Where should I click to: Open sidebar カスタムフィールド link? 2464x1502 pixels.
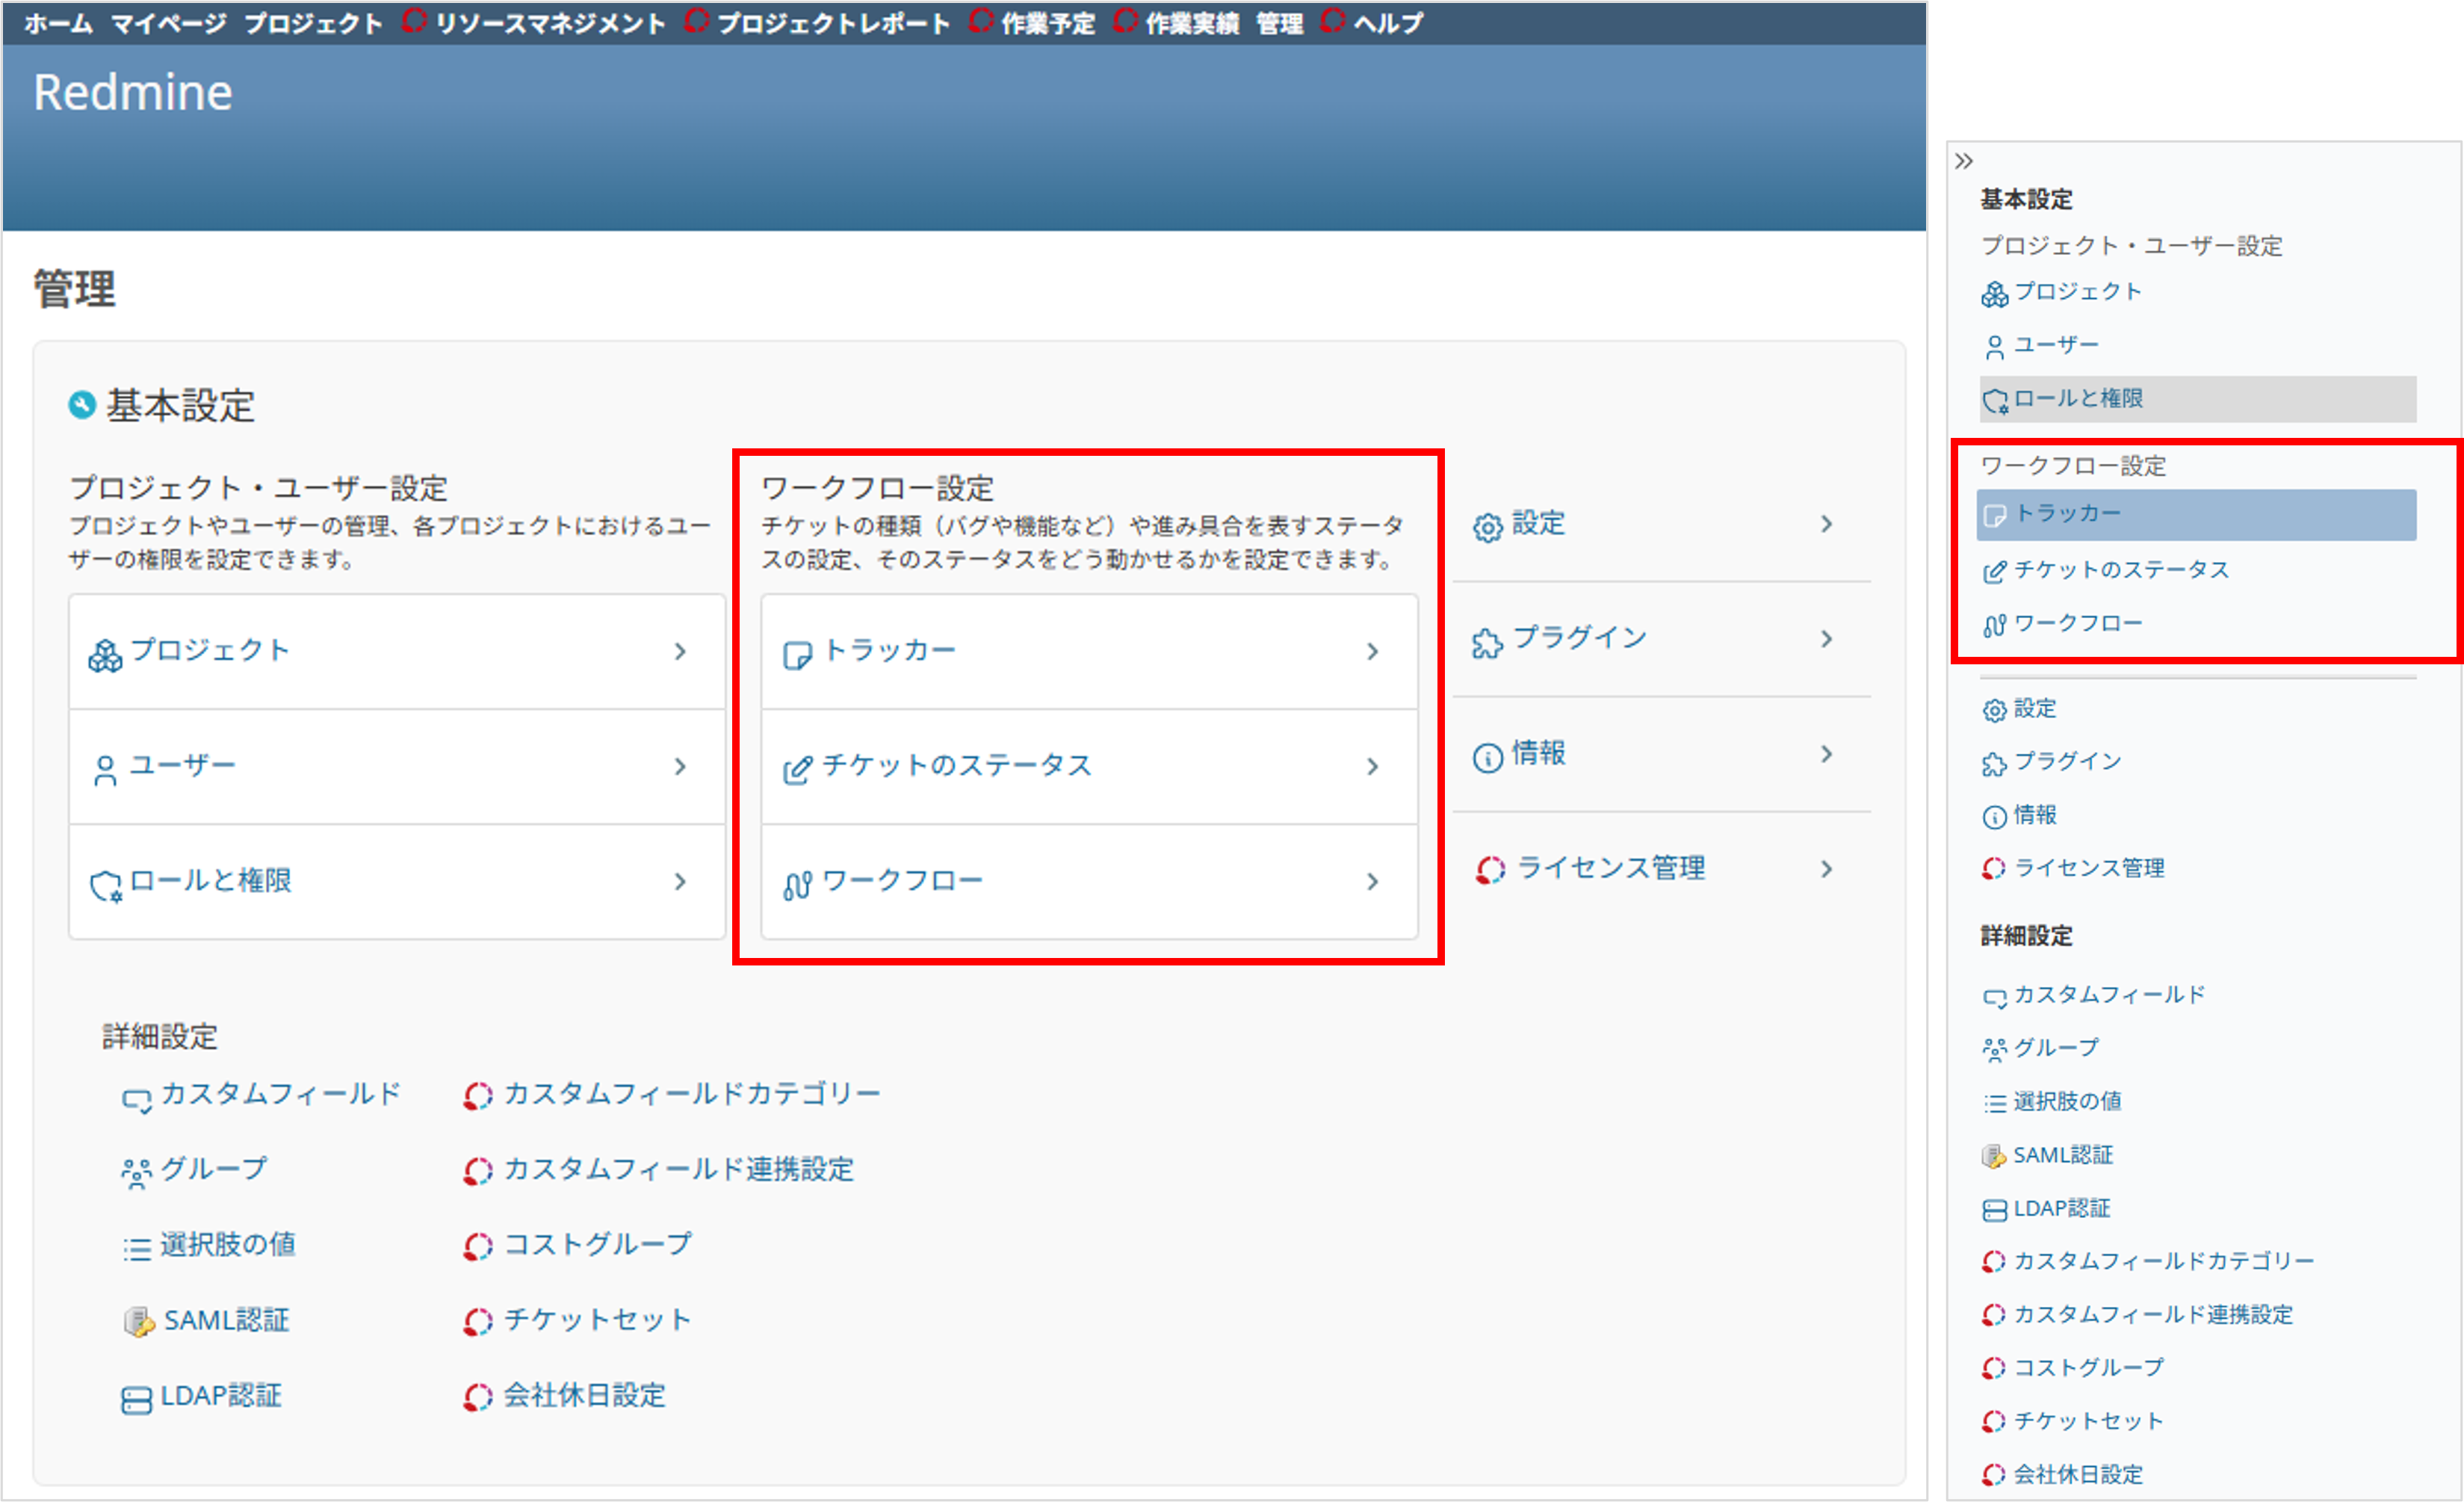[x=2108, y=995]
